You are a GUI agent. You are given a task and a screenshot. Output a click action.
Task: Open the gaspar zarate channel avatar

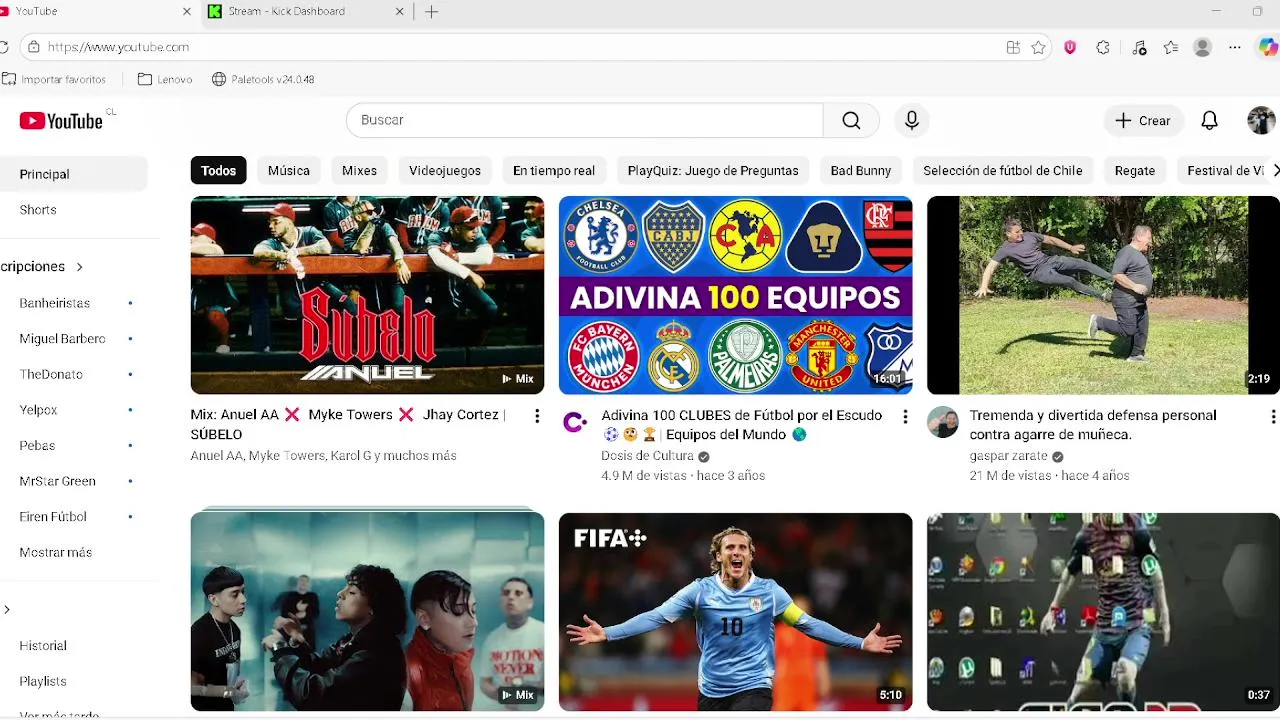[943, 422]
